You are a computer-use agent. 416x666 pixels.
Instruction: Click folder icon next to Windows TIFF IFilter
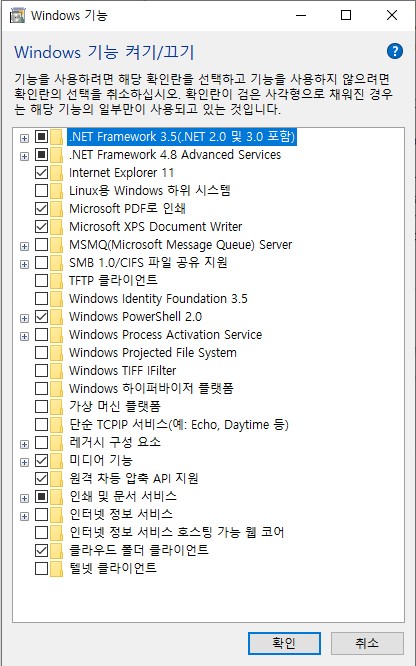click(x=56, y=371)
